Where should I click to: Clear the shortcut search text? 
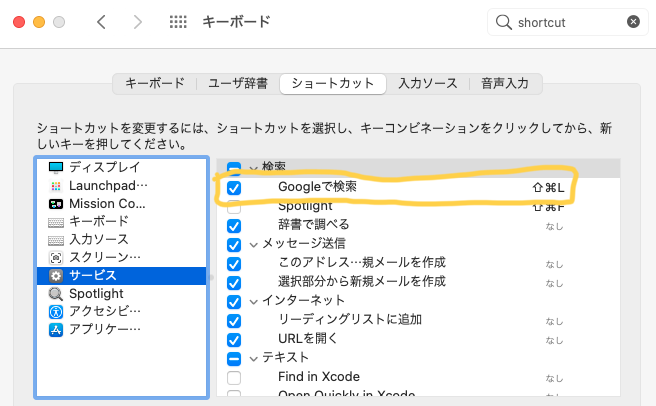tap(633, 22)
